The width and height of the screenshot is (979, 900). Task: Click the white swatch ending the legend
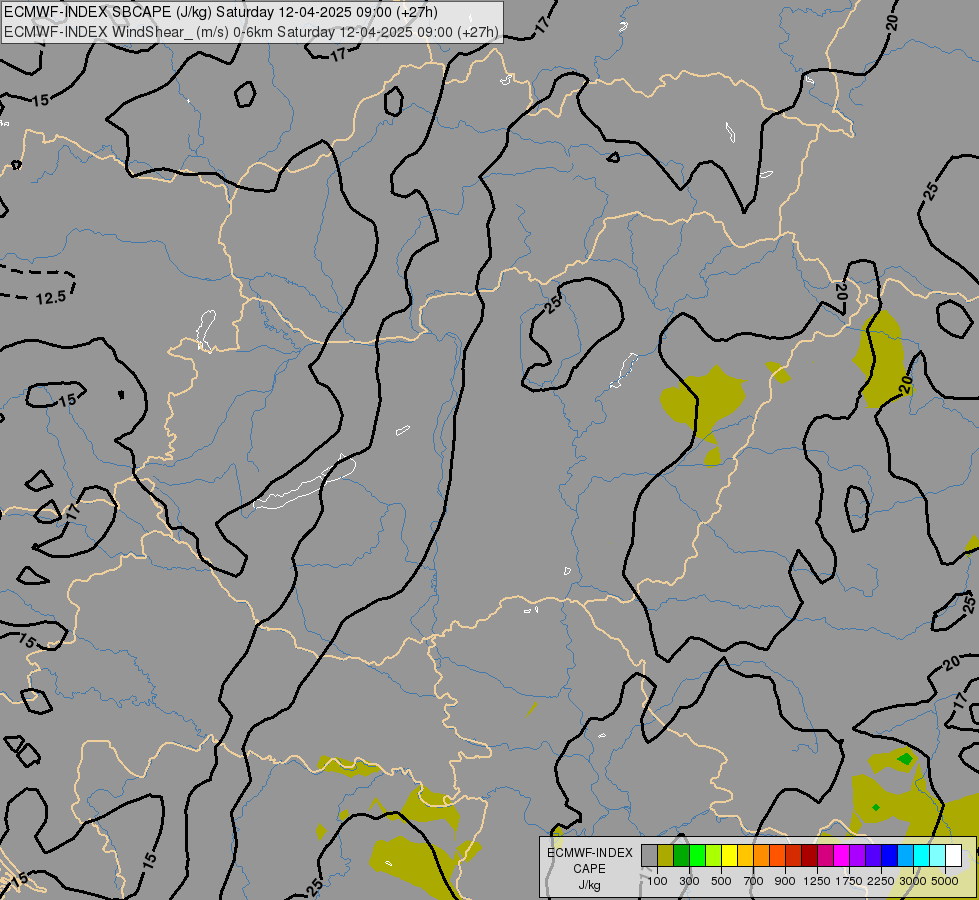coord(954,855)
